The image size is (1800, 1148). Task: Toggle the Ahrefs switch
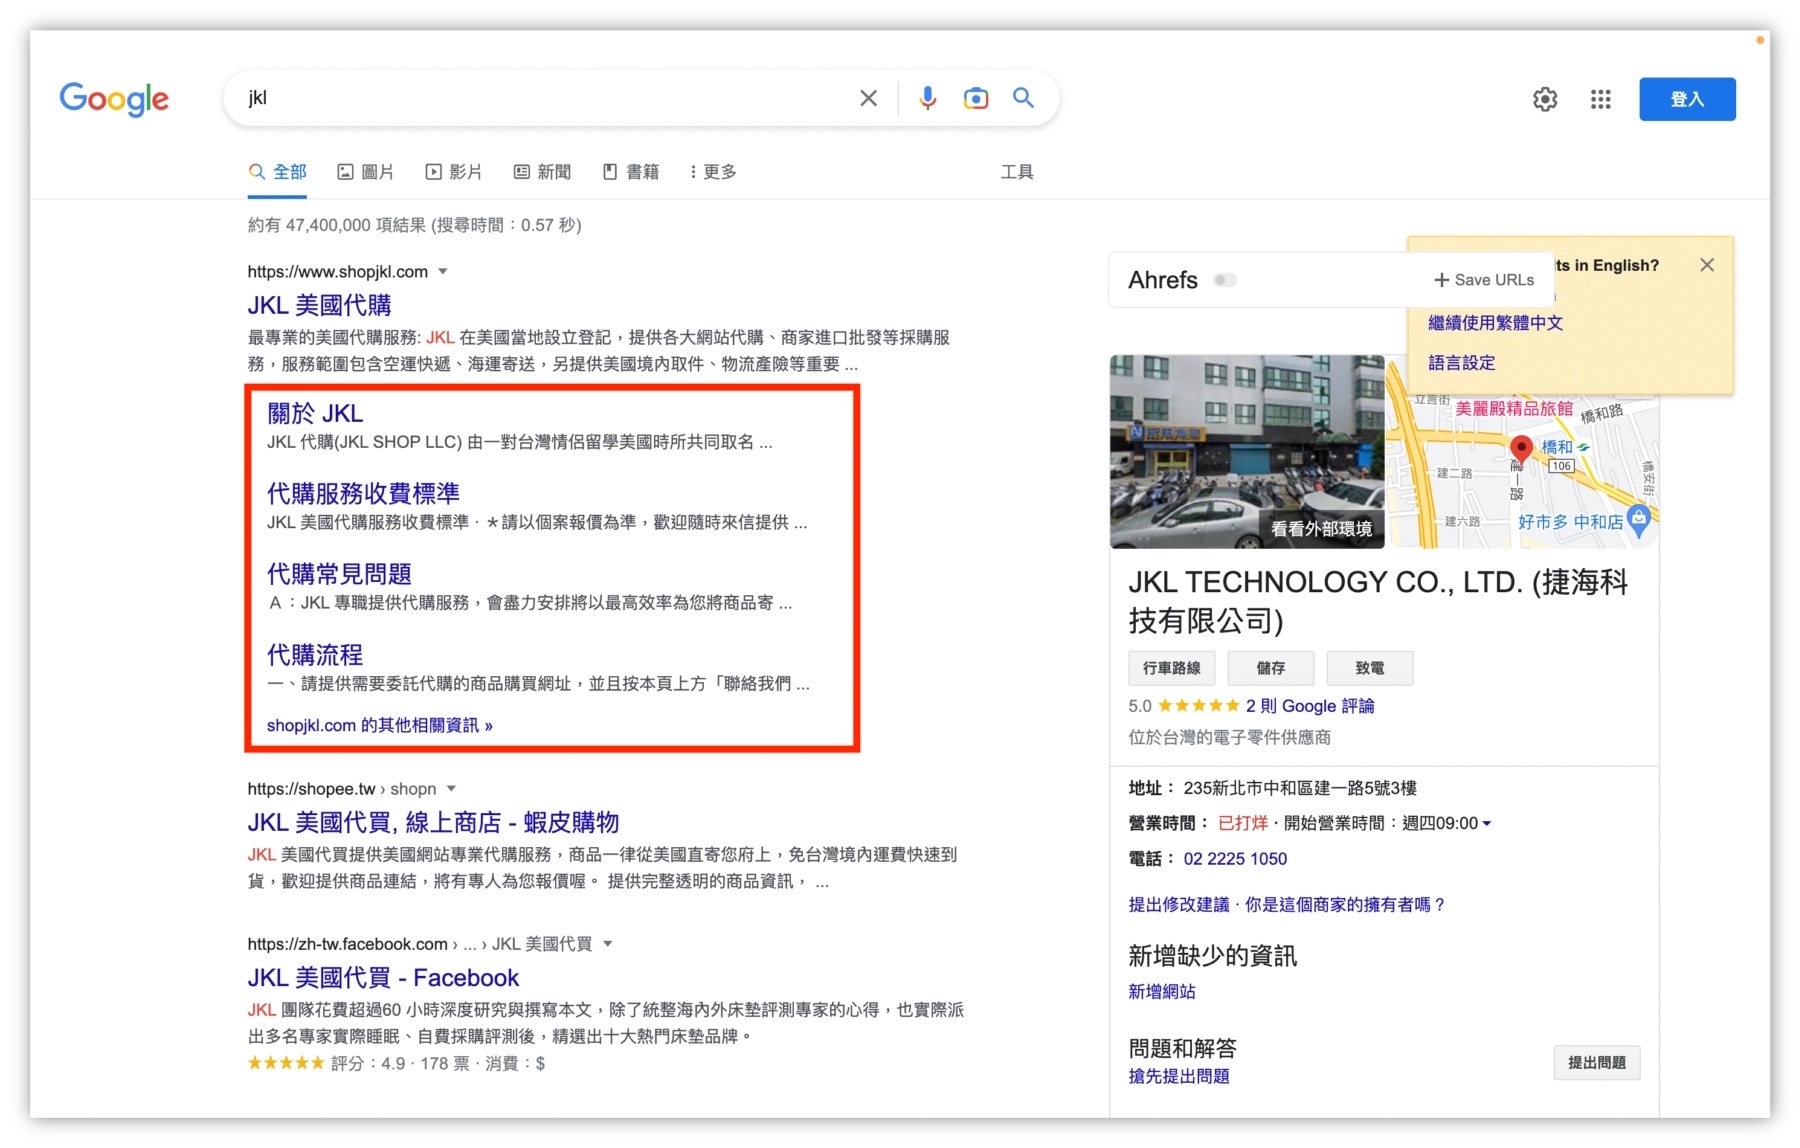(x=1224, y=280)
